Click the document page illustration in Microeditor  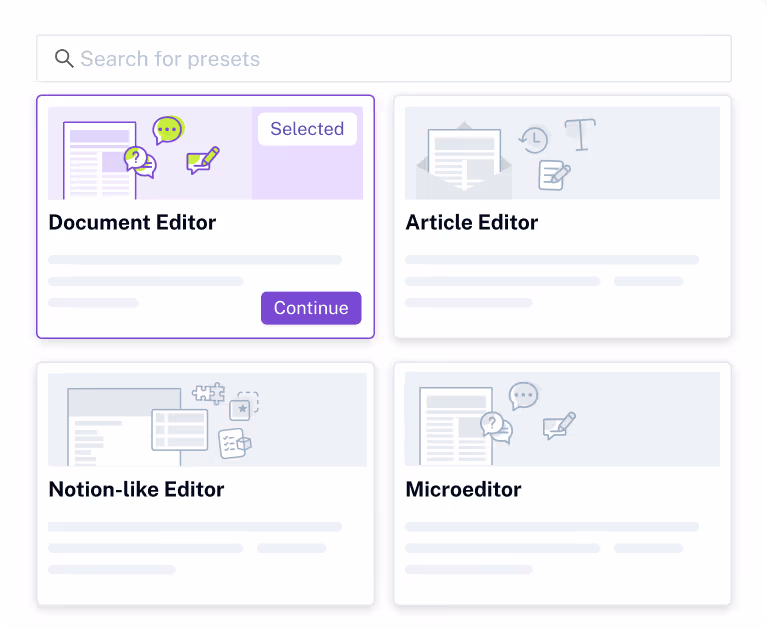[455, 425]
